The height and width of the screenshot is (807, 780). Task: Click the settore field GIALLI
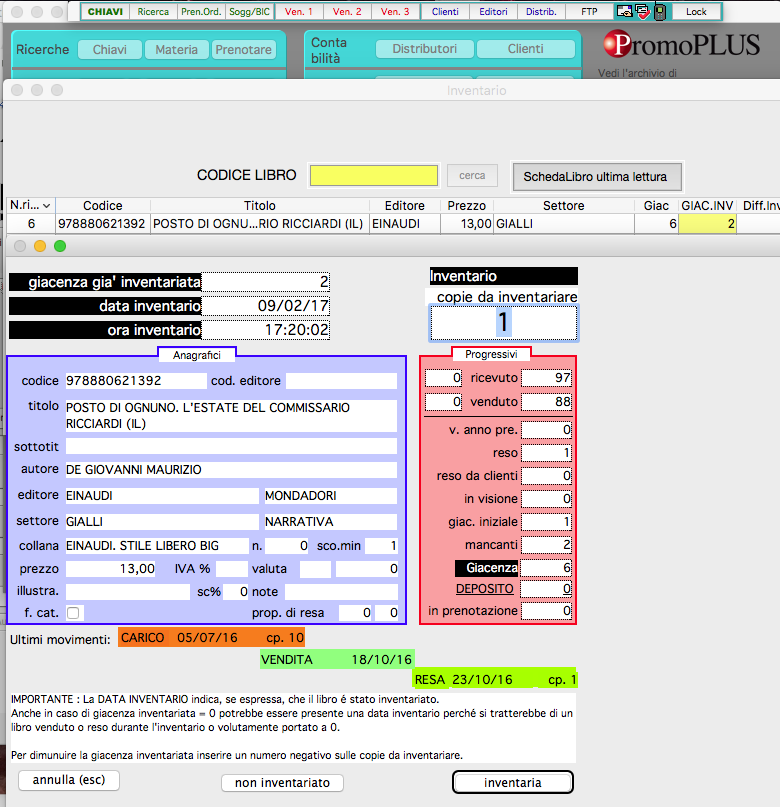coord(162,521)
